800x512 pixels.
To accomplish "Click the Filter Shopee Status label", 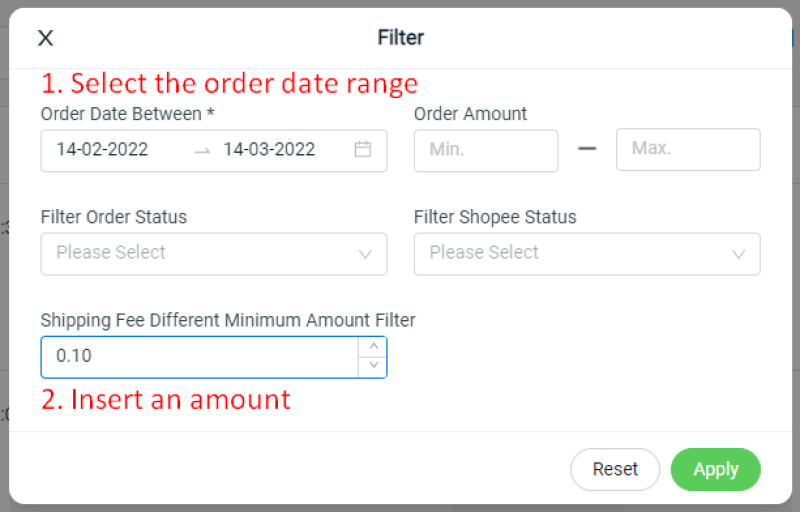I will coord(495,217).
